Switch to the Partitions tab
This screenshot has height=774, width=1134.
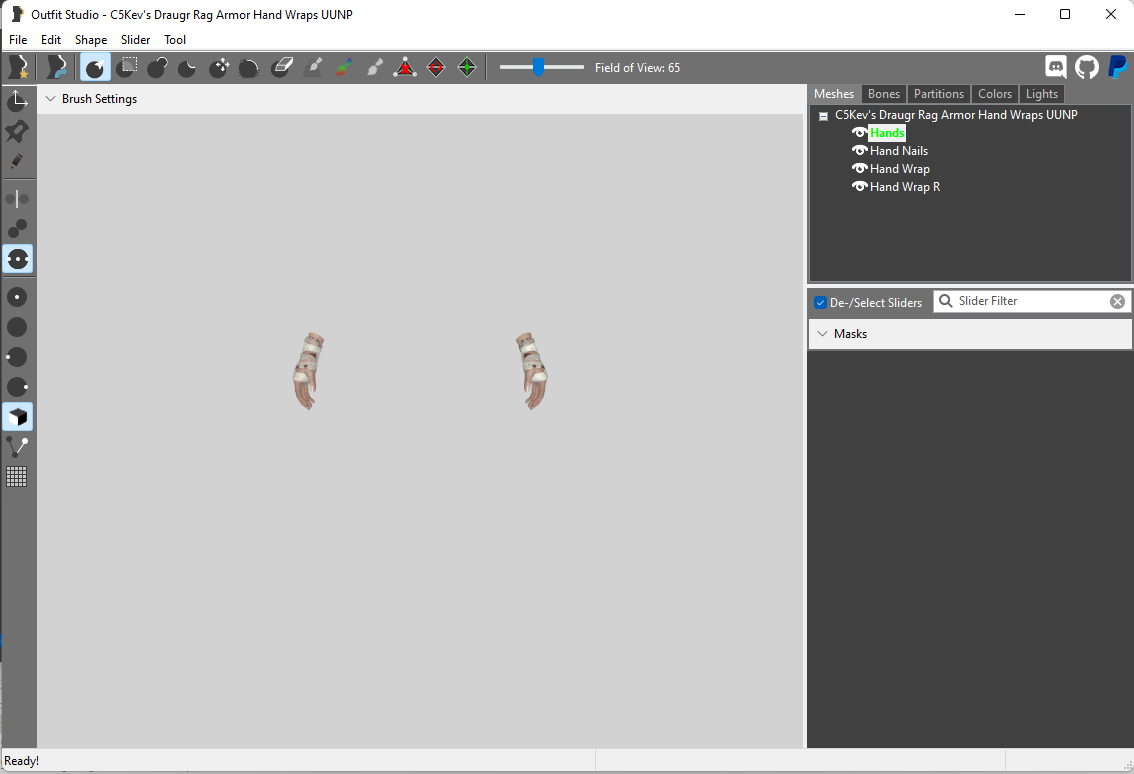tap(939, 94)
